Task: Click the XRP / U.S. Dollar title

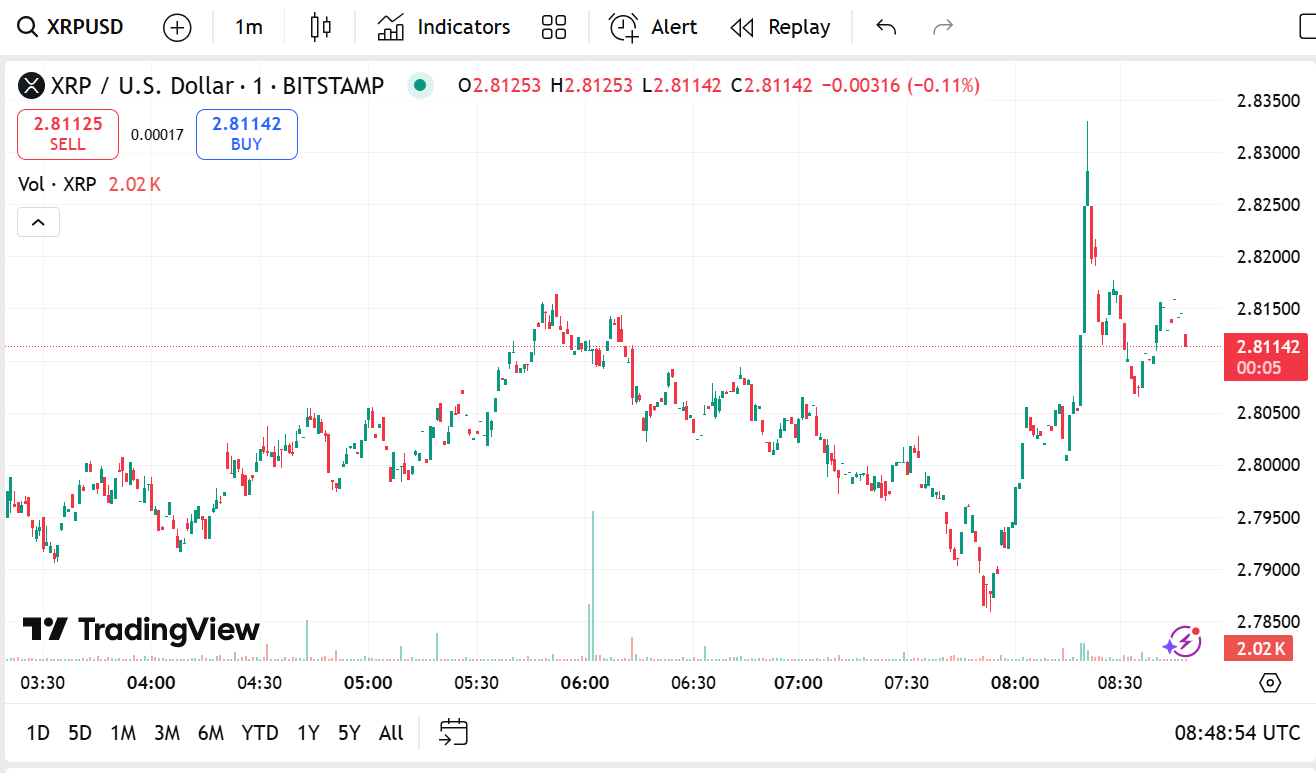Action: point(217,86)
